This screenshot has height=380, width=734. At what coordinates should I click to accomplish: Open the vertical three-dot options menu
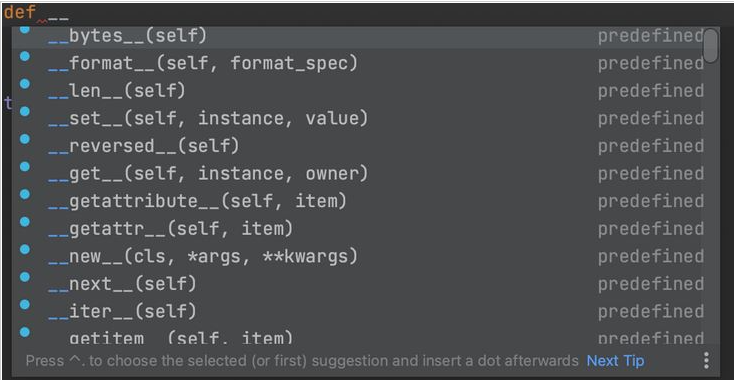tap(706, 361)
